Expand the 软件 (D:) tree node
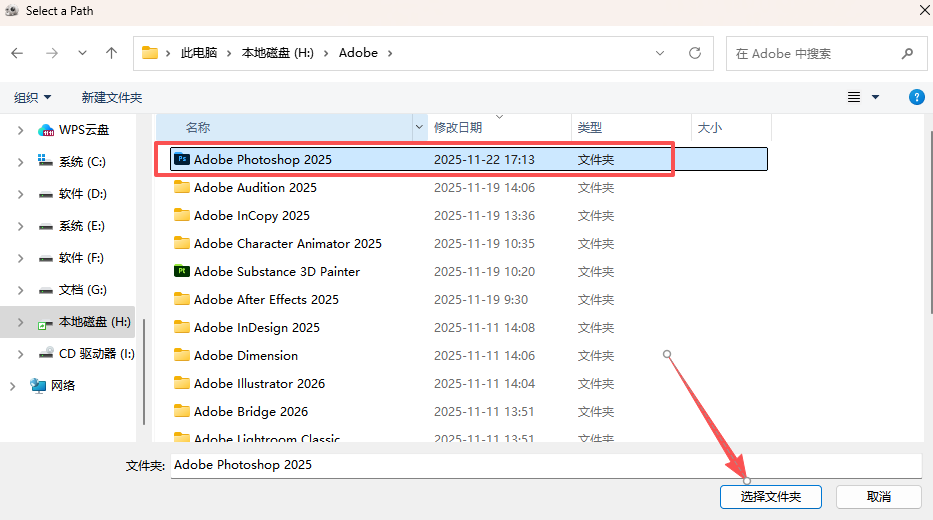933x520 pixels. (x=20, y=194)
